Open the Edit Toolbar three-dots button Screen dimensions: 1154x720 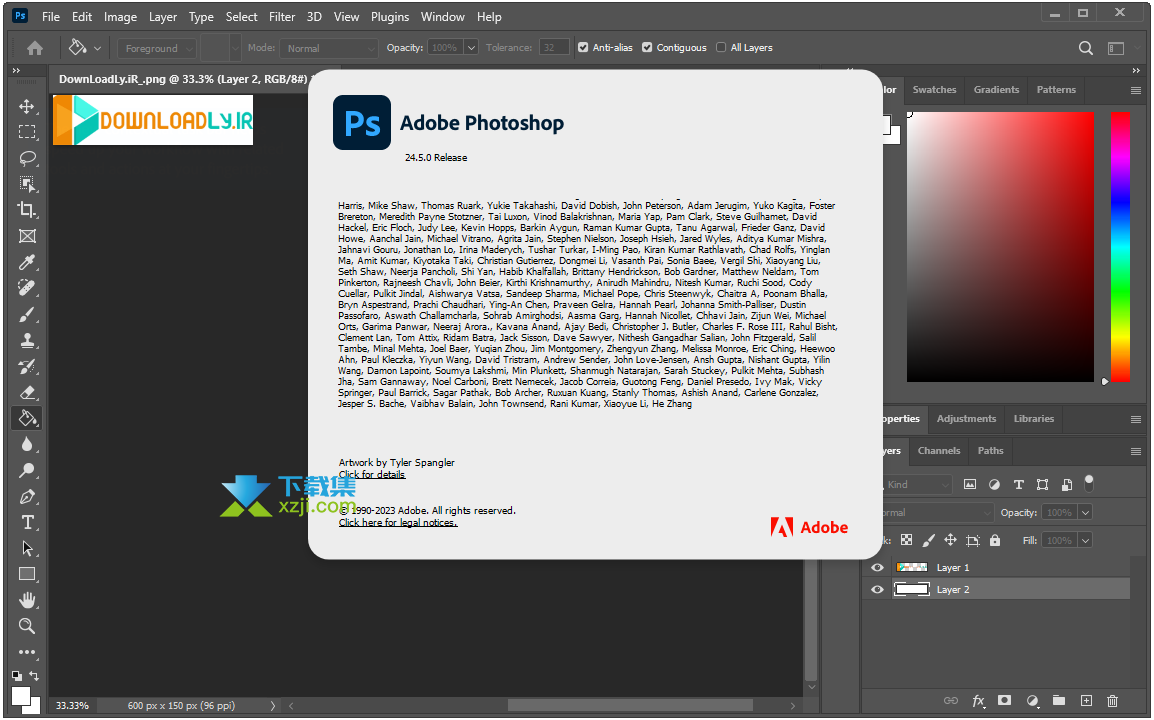(27, 652)
